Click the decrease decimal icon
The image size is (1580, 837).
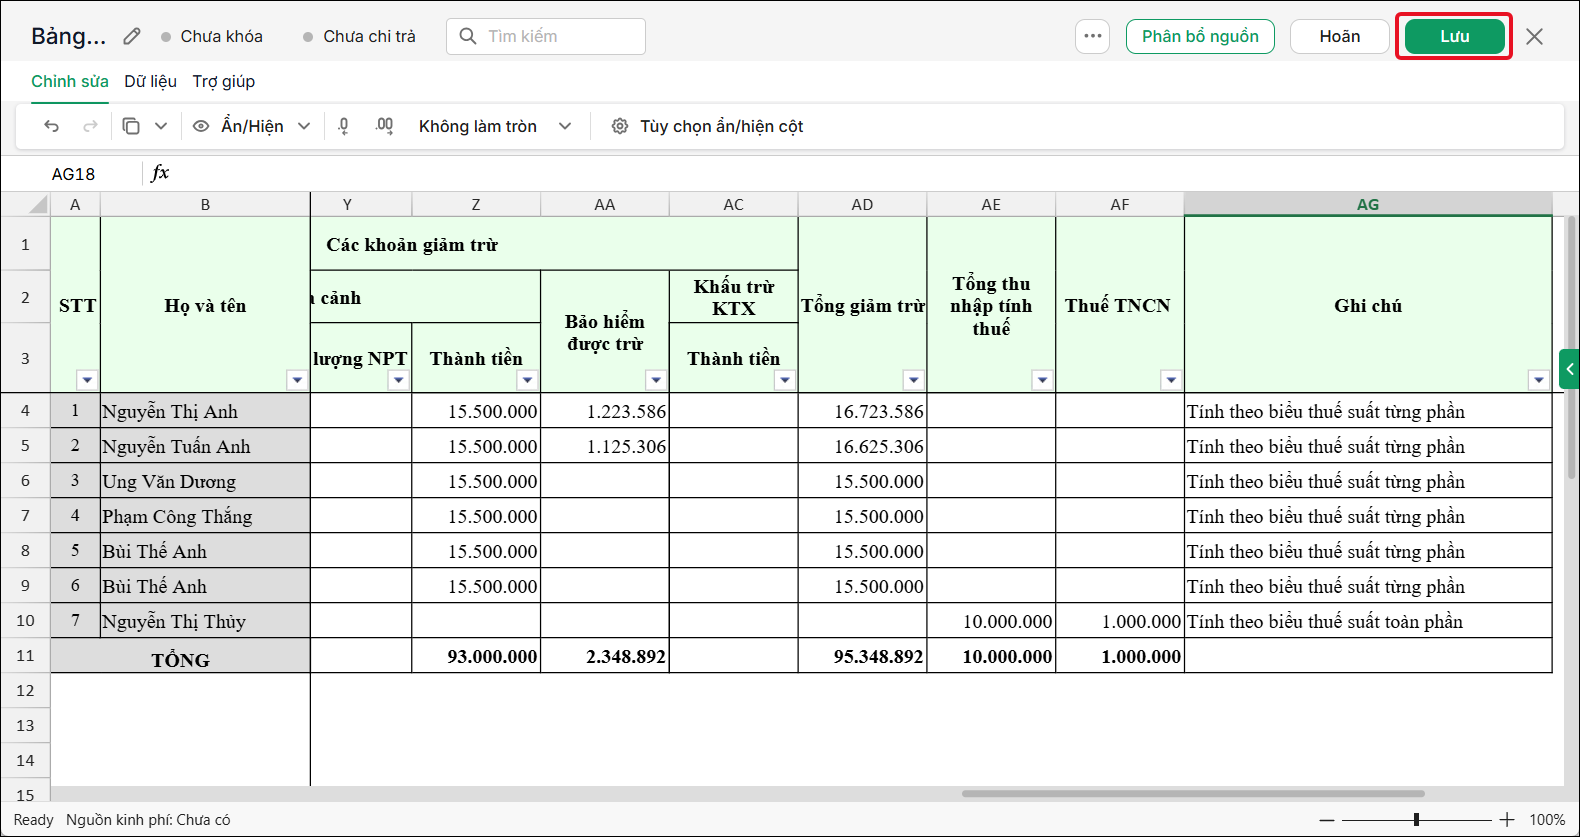(344, 126)
